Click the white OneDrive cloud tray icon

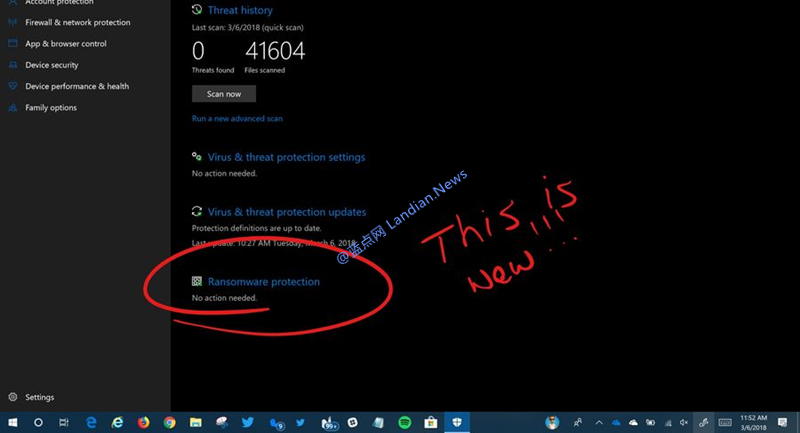coord(633,422)
